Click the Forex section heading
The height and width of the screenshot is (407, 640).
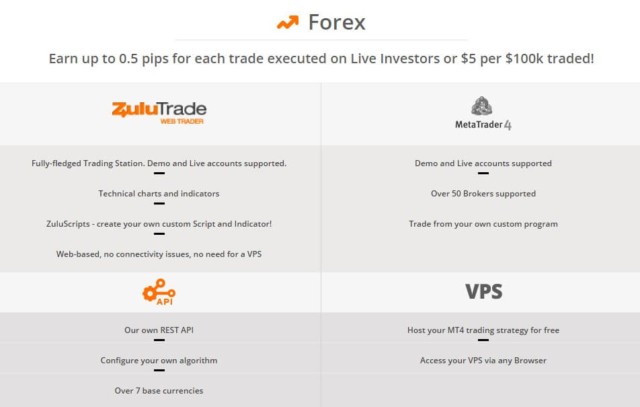pyautogui.click(x=337, y=22)
